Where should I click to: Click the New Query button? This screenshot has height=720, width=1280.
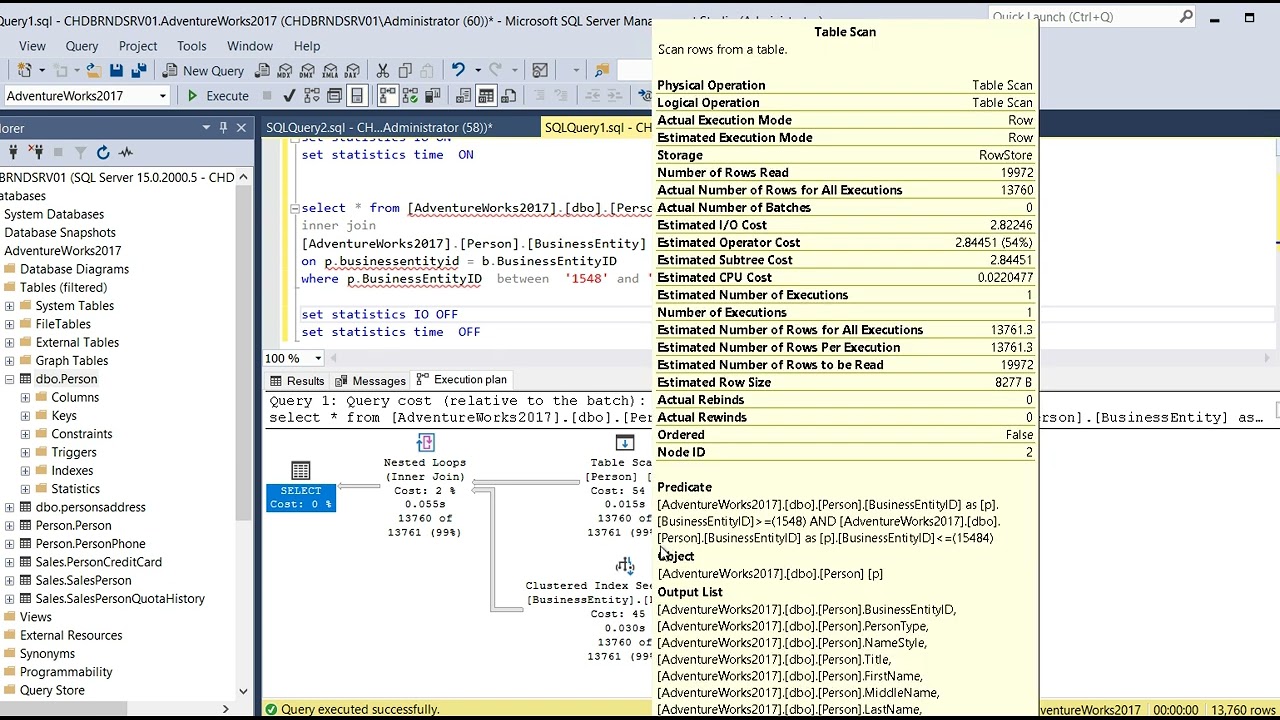[203, 71]
